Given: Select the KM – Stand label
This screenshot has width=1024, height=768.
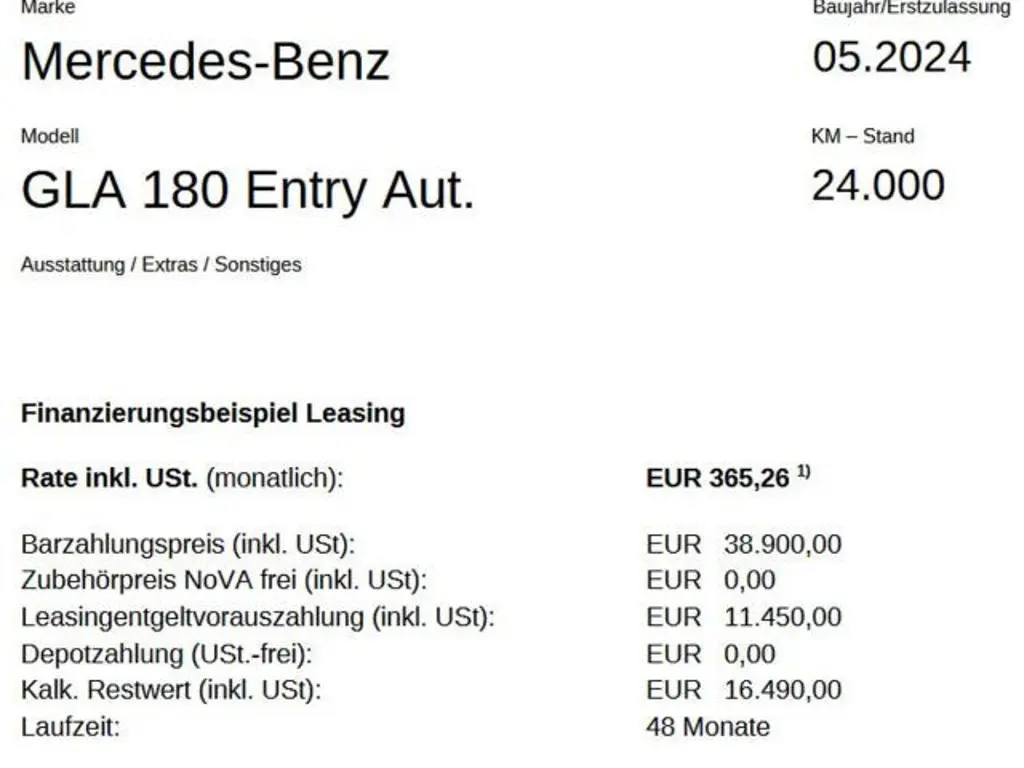Looking at the screenshot, I should (862, 136).
